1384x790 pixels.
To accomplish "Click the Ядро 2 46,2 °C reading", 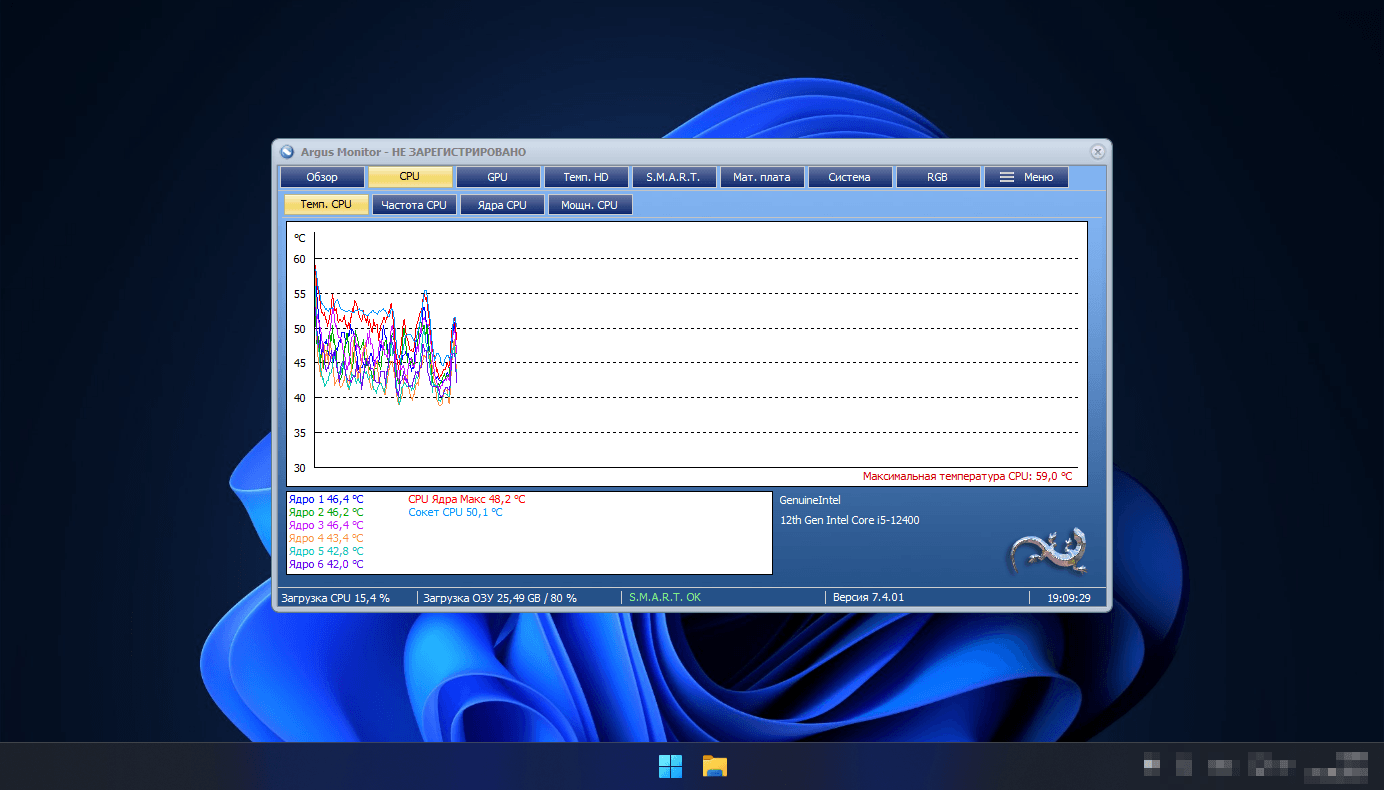I will pyautogui.click(x=326, y=512).
